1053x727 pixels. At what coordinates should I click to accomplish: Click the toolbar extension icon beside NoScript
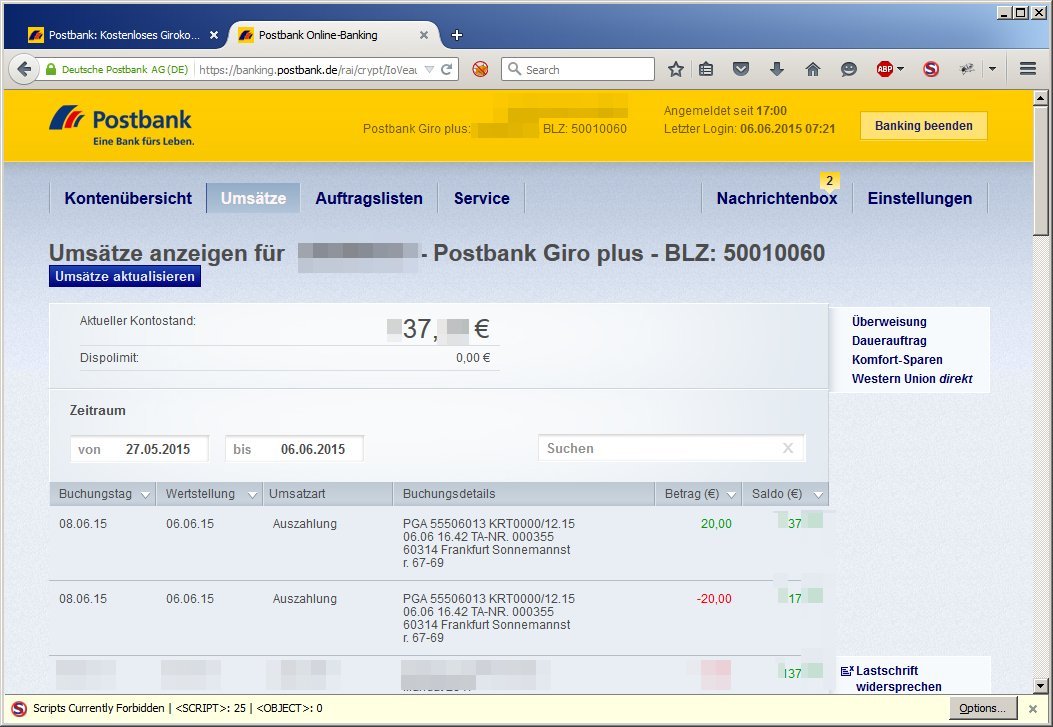tap(967, 69)
